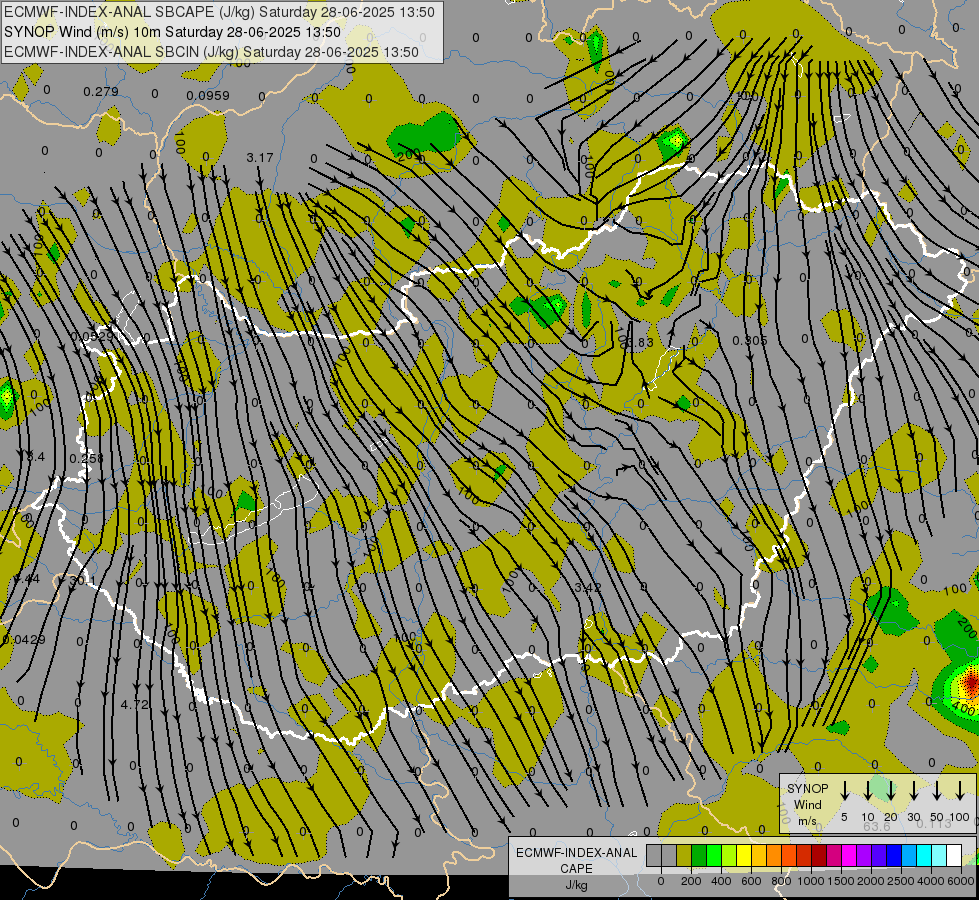Screen dimensions: 979x900
Task: Click the 30.1 value on the map
Action: pyautogui.click(x=82, y=581)
